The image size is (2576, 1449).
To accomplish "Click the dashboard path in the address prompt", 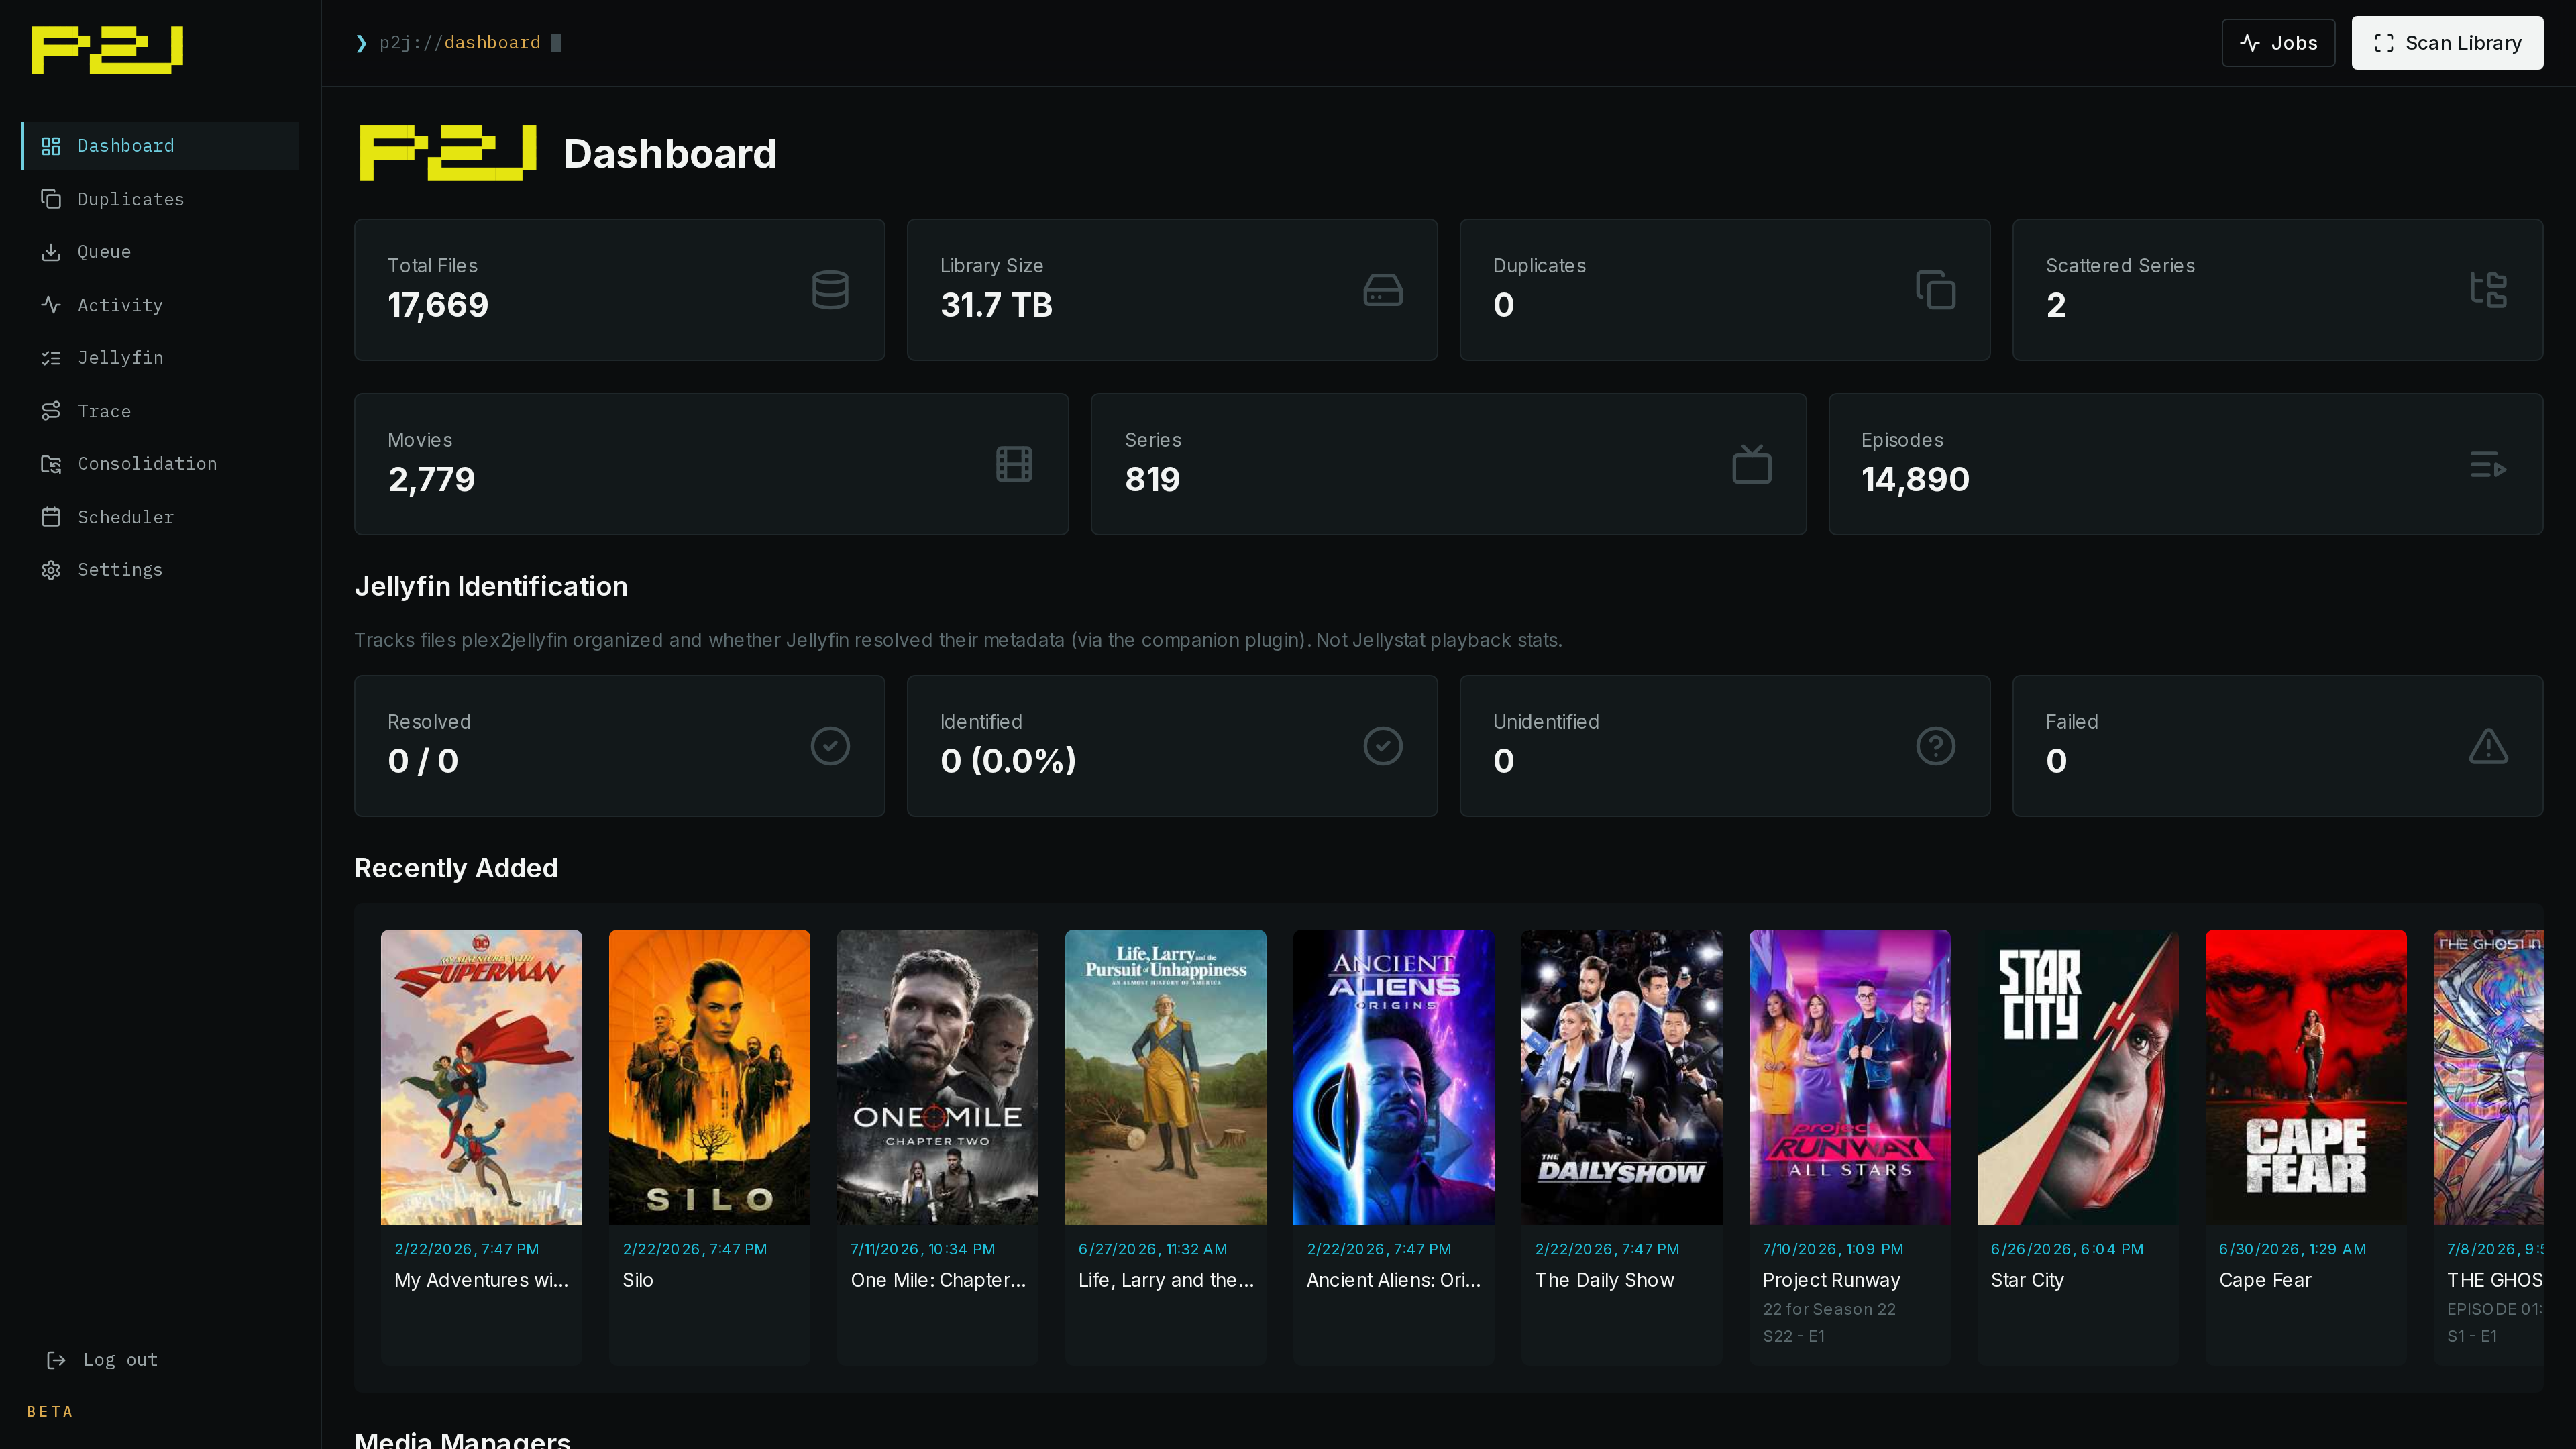I will [492, 43].
